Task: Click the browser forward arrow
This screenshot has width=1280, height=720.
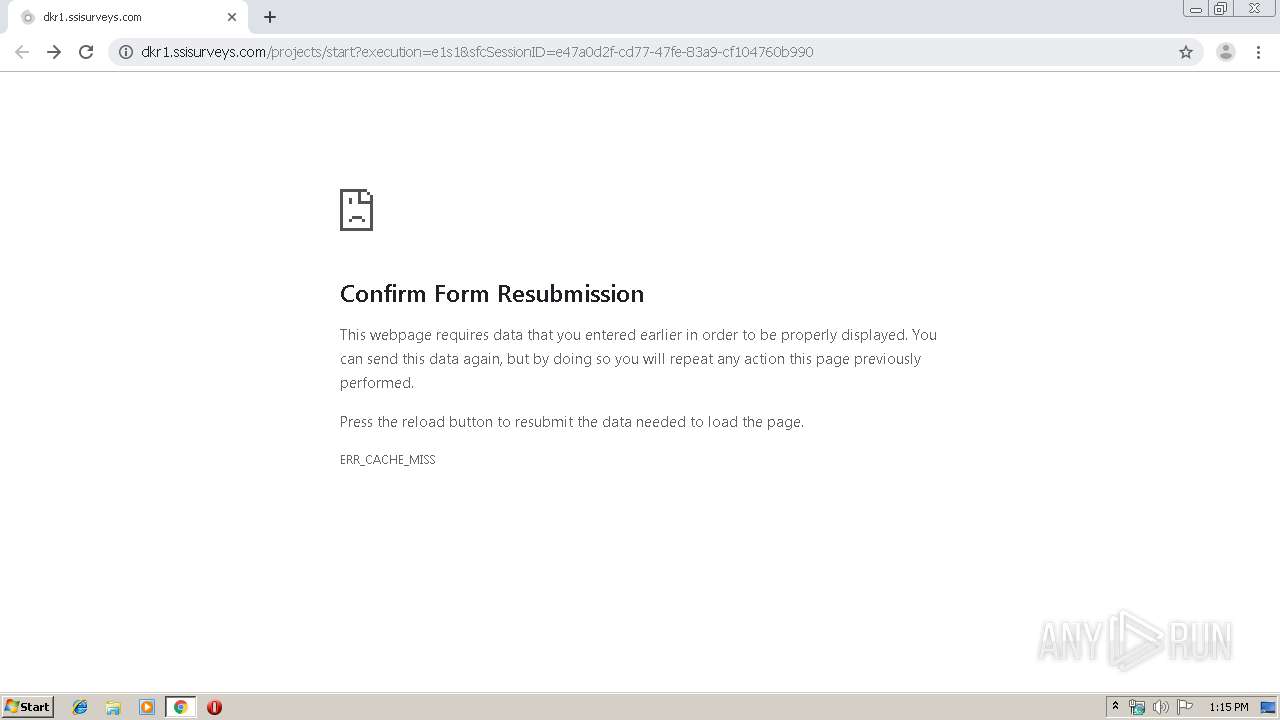Action: pos(54,52)
